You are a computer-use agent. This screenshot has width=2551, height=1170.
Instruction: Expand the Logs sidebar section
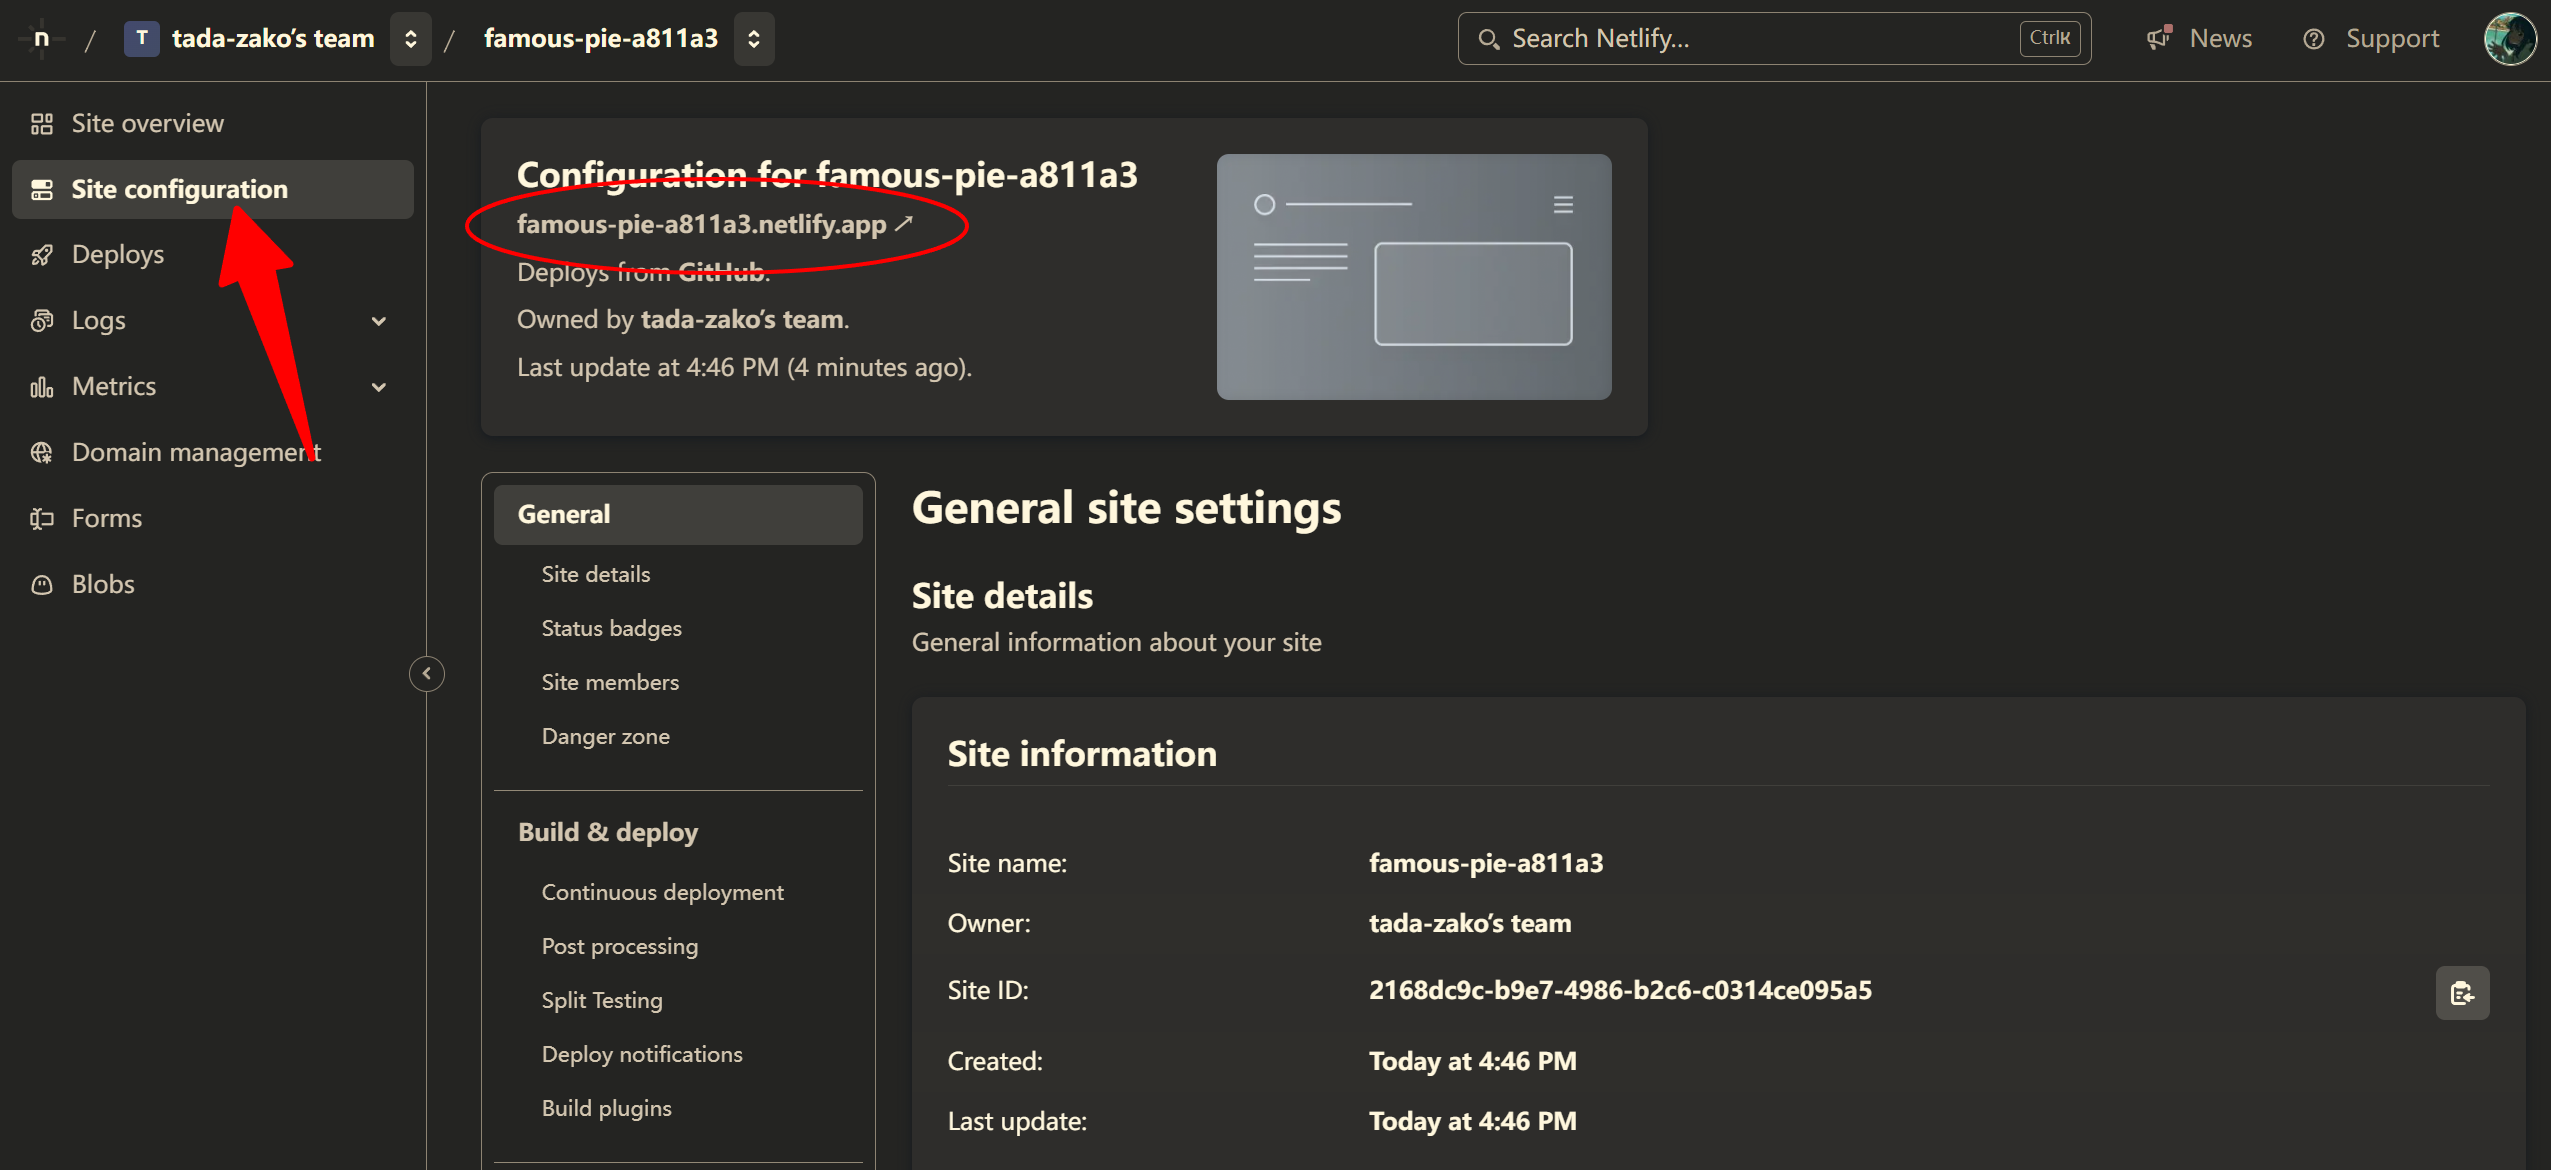click(378, 320)
